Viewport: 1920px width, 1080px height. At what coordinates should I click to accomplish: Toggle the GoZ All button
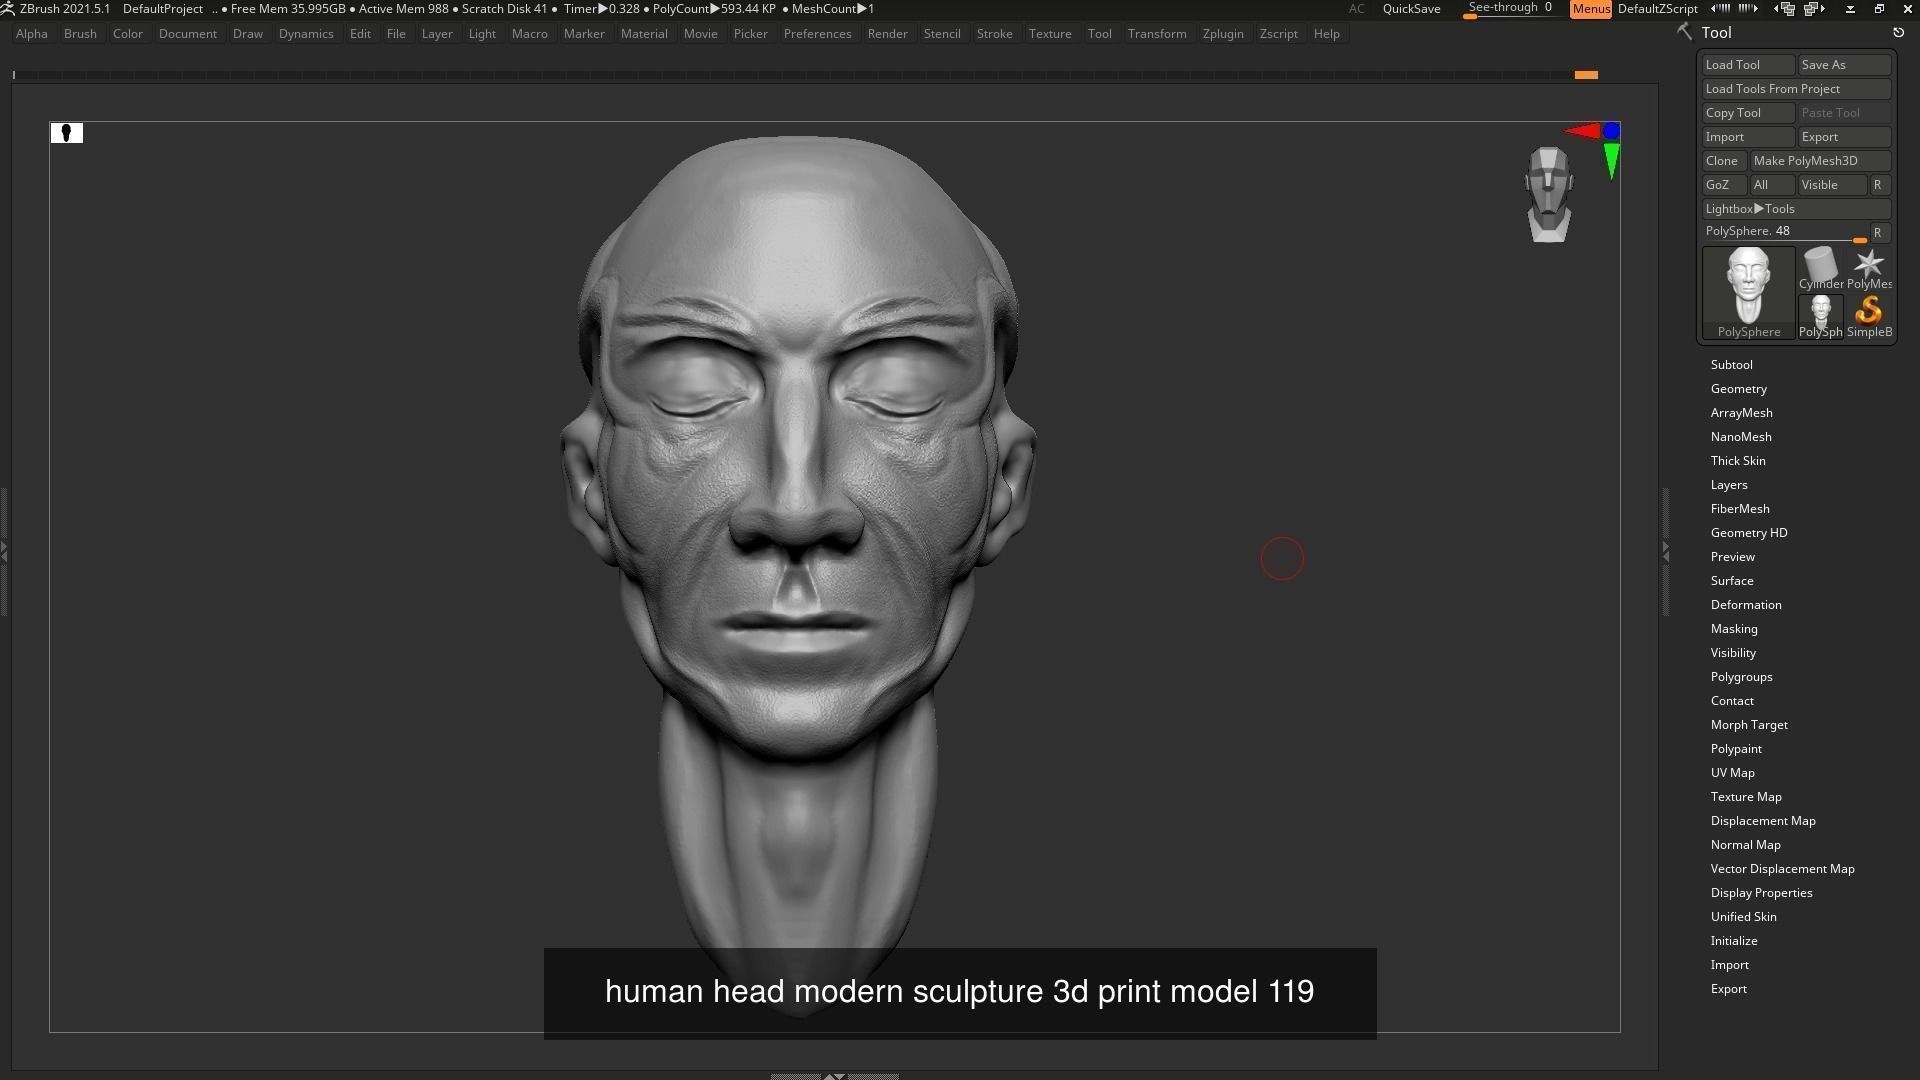[1771, 185]
